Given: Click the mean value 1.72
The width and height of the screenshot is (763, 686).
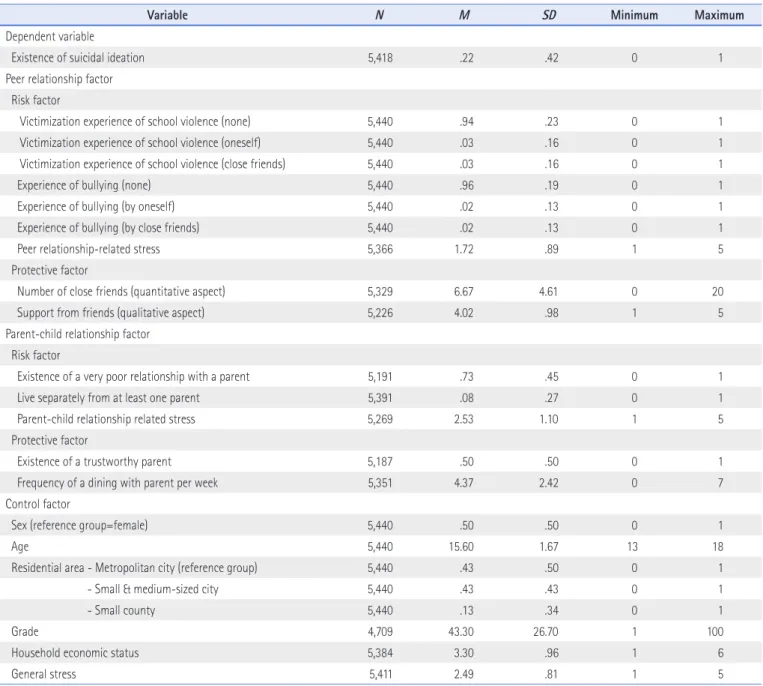Looking at the screenshot, I should coord(464,249).
